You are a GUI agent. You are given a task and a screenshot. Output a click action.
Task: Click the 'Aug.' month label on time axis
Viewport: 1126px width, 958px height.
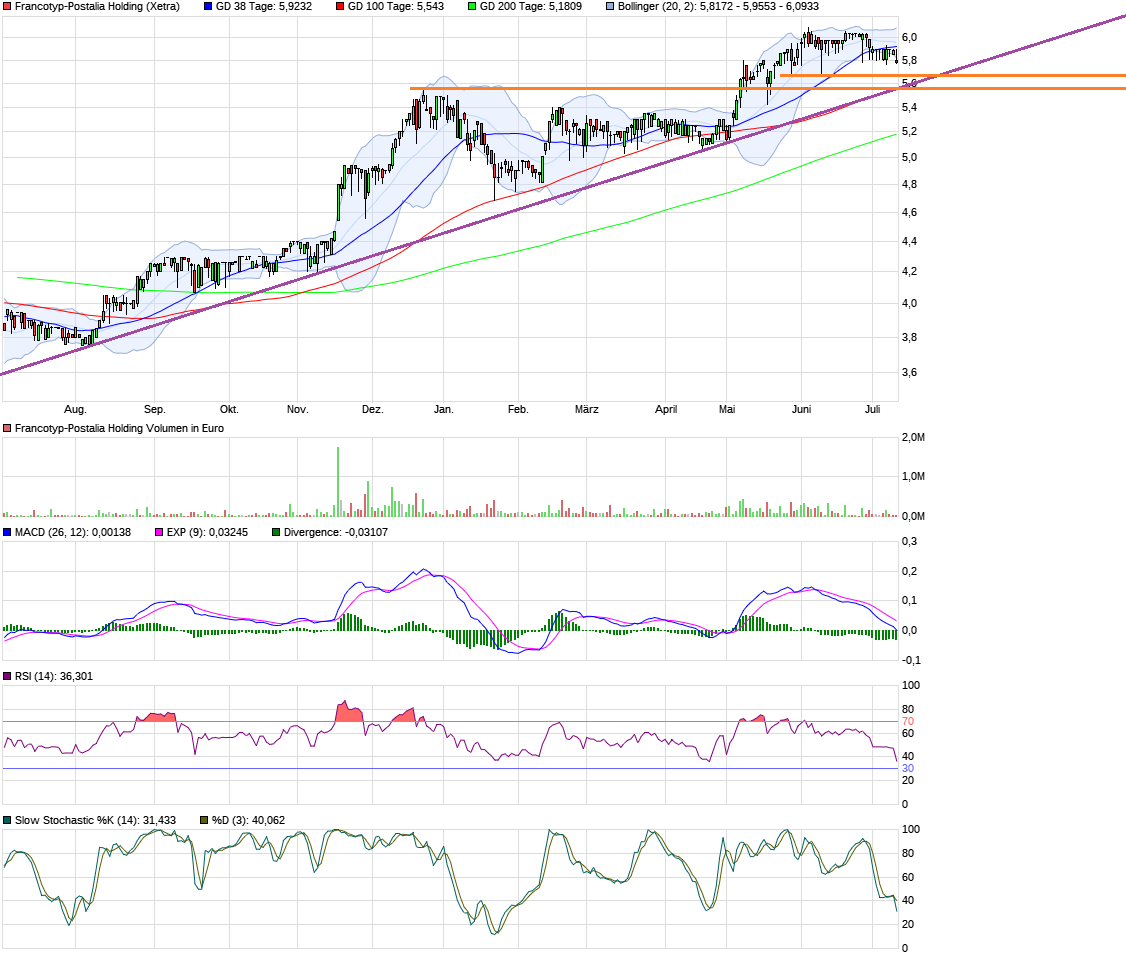point(75,409)
